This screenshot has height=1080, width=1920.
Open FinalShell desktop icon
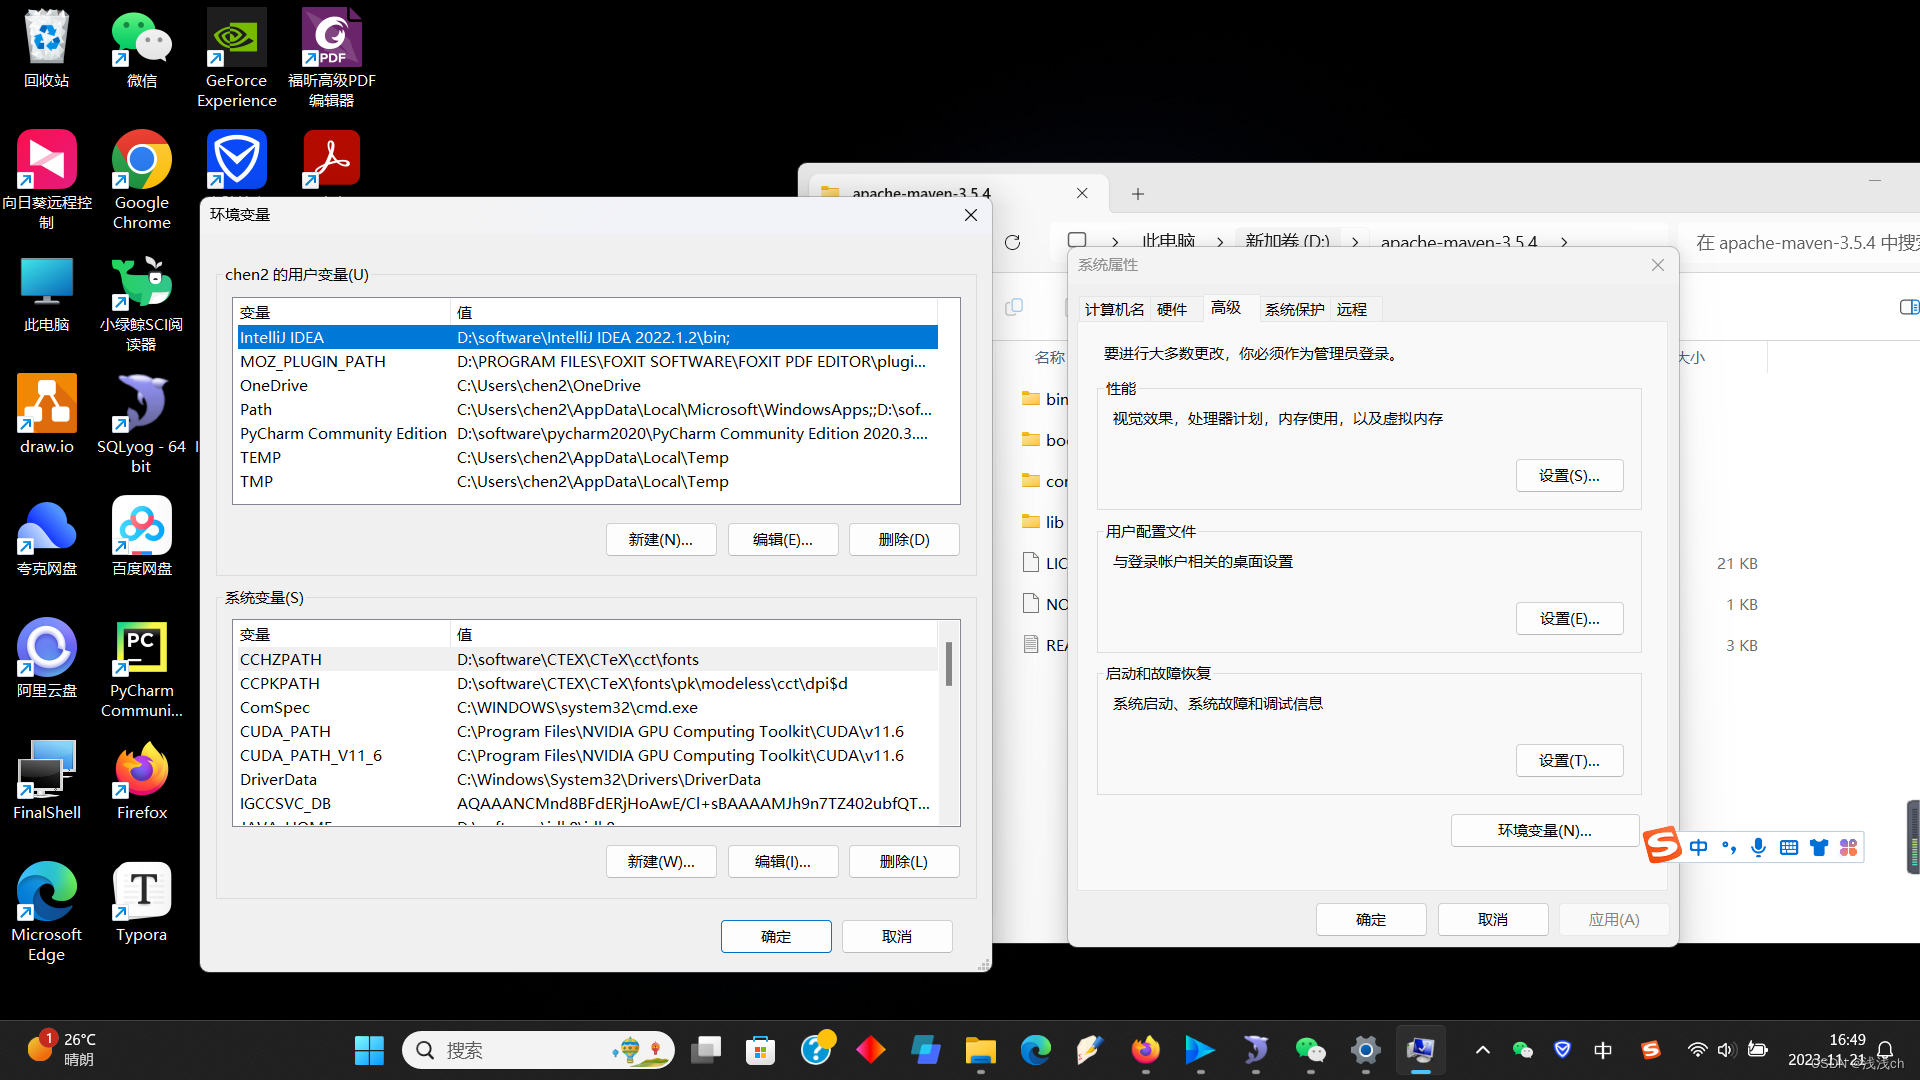point(47,780)
